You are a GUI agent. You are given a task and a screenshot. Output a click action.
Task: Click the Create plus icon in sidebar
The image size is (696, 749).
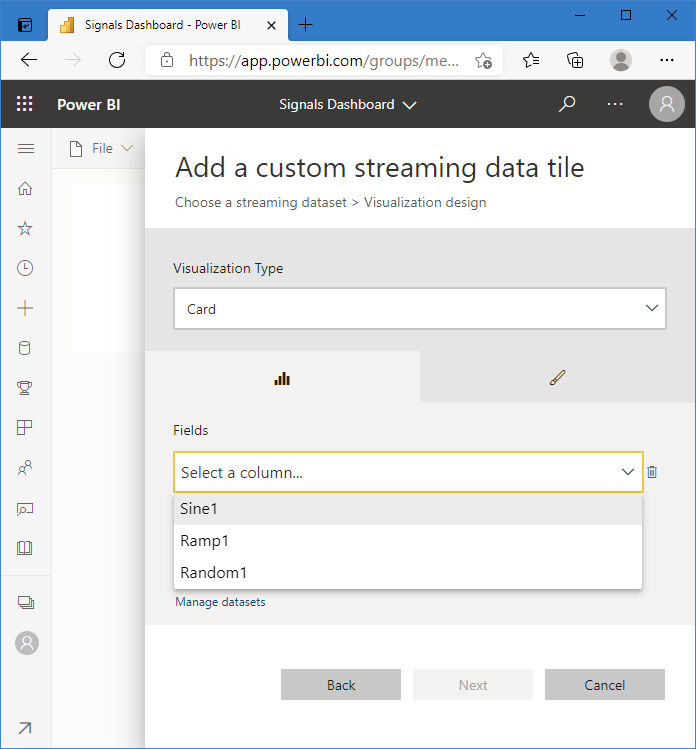[x=25, y=308]
